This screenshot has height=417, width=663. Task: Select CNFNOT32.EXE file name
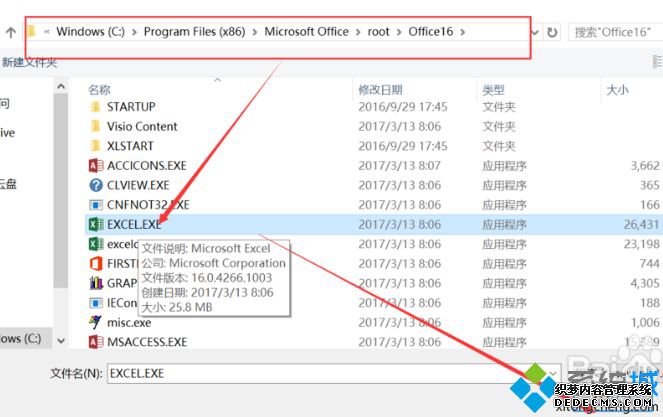[x=148, y=205]
